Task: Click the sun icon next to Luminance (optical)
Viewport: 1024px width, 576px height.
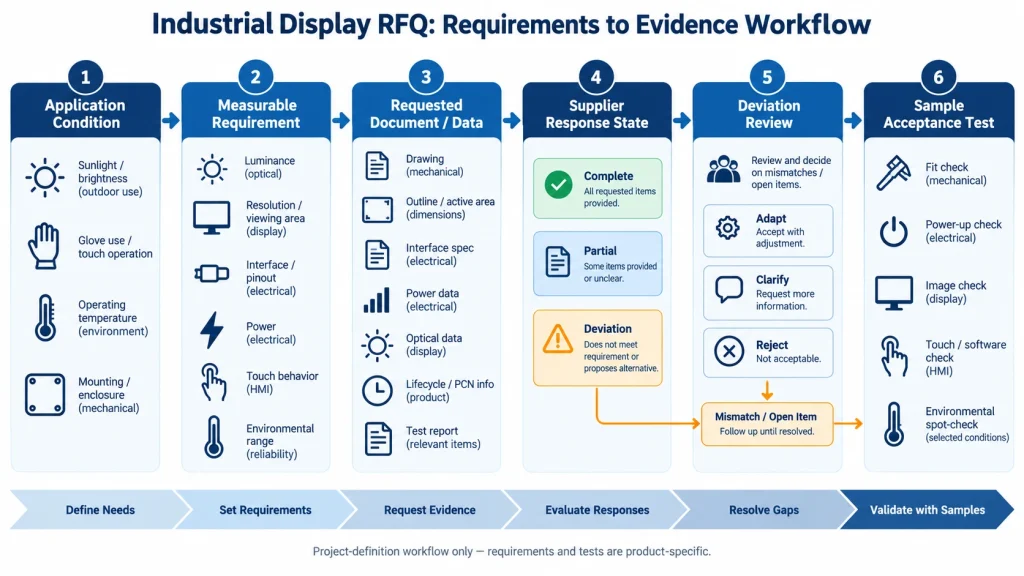Action: pos(212,169)
